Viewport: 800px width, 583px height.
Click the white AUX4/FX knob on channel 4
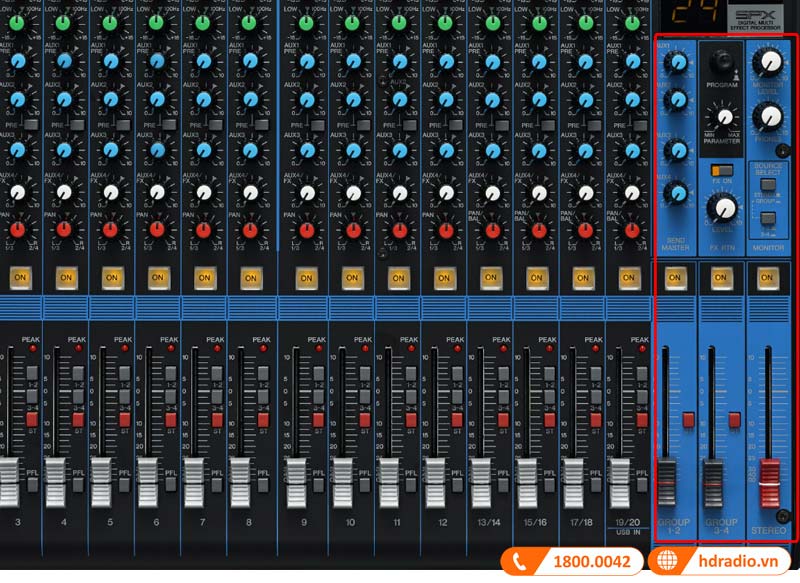(x=155, y=193)
